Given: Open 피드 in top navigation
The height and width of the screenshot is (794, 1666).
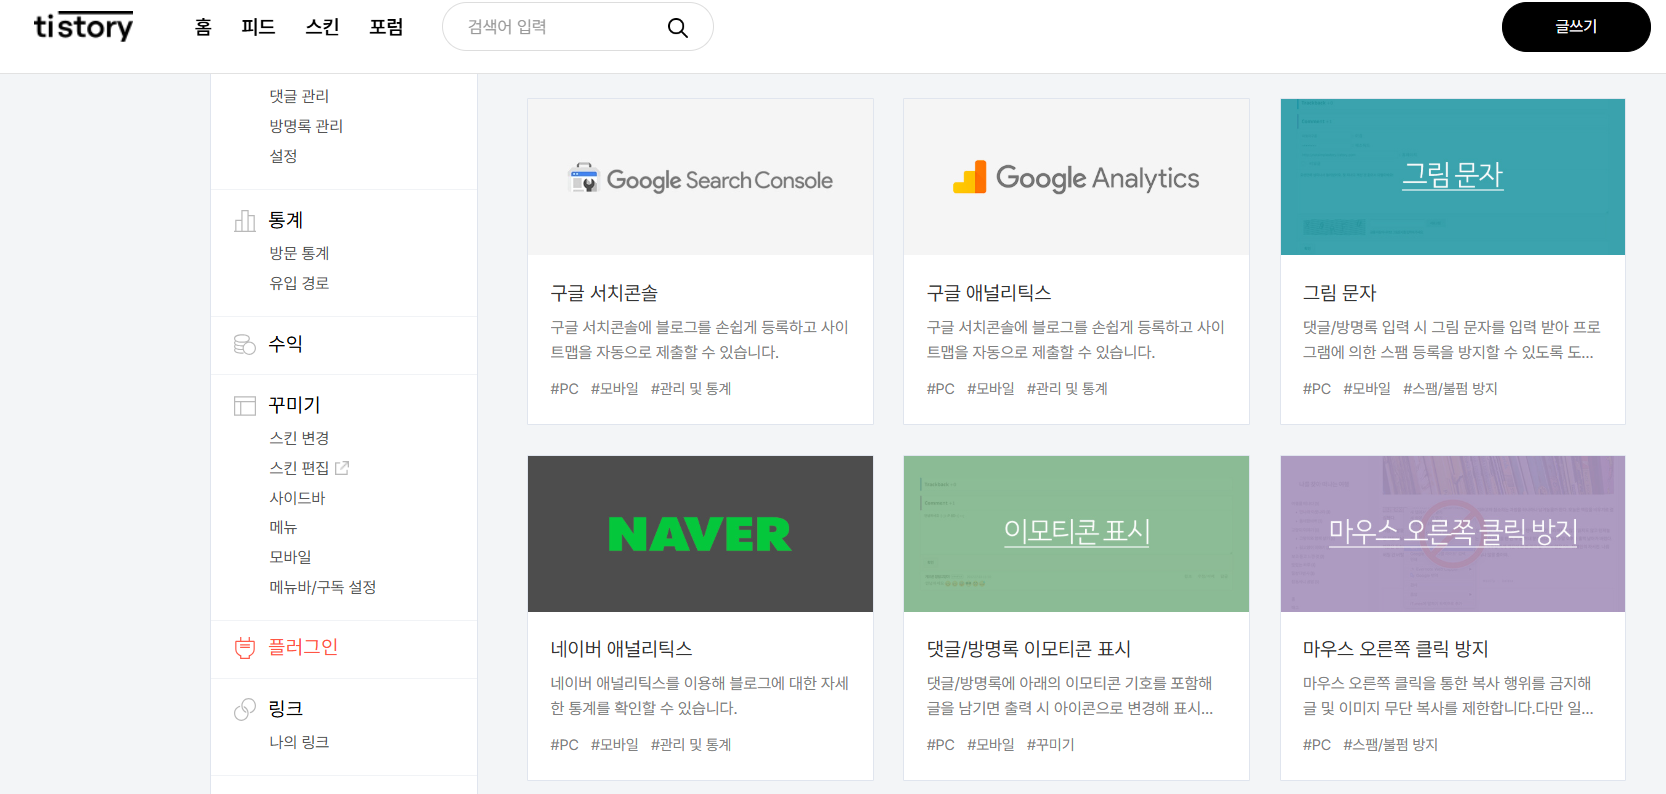Looking at the screenshot, I should pos(258,27).
